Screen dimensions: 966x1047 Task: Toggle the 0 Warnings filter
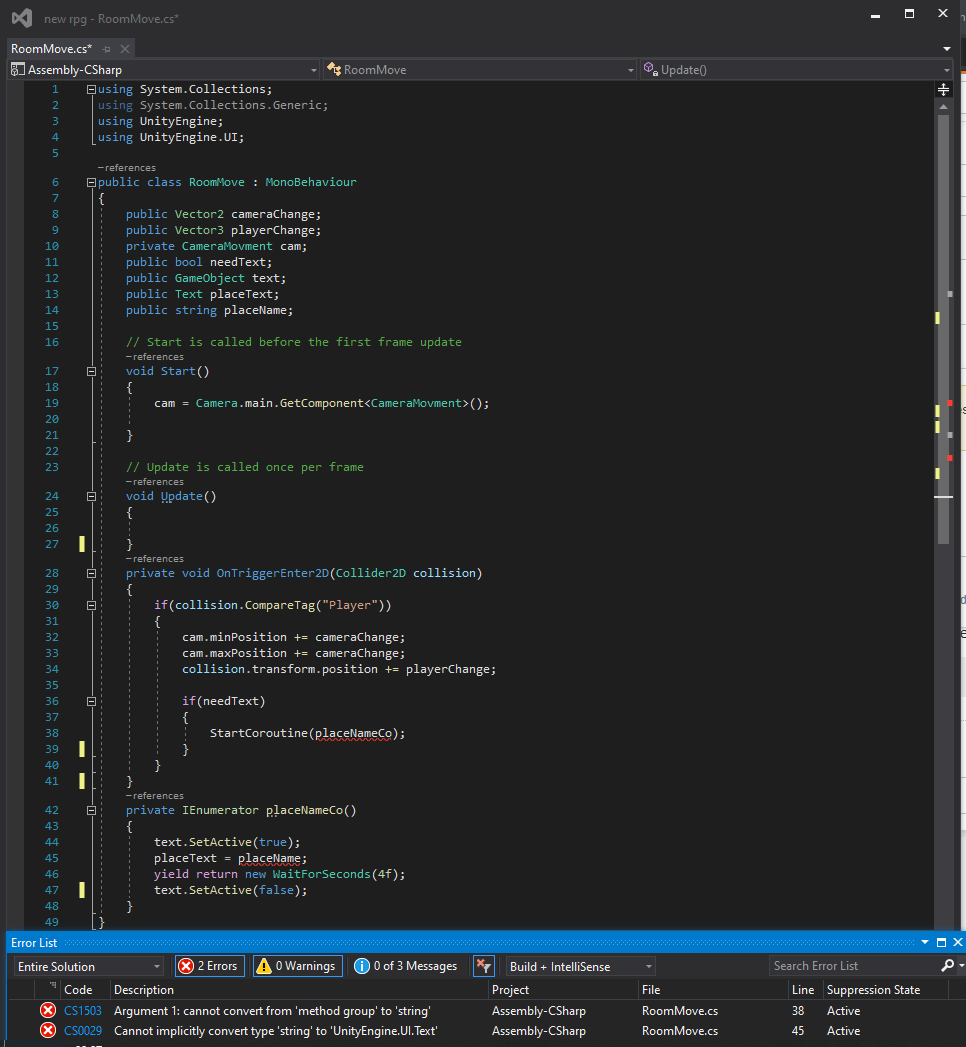pos(297,966)
